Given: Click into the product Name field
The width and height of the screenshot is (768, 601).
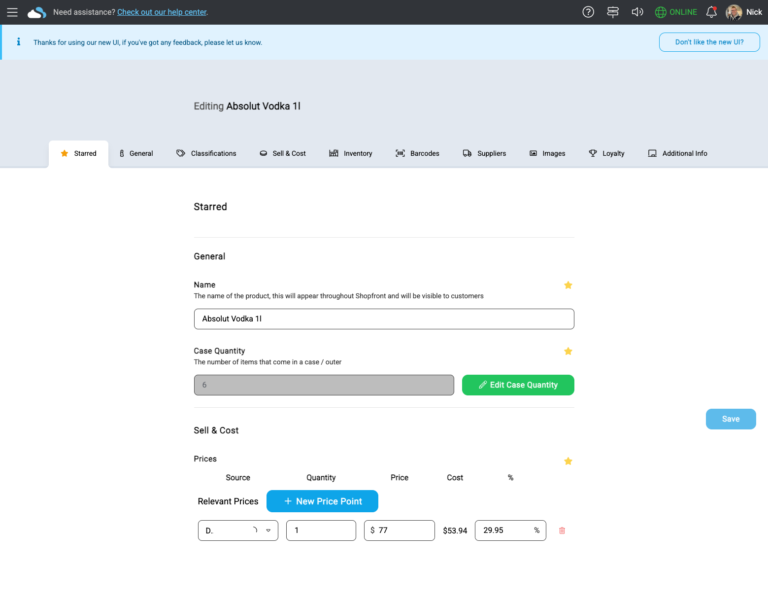Looking at the screenshot, I should pyautogui.click(x=383, y=319).
